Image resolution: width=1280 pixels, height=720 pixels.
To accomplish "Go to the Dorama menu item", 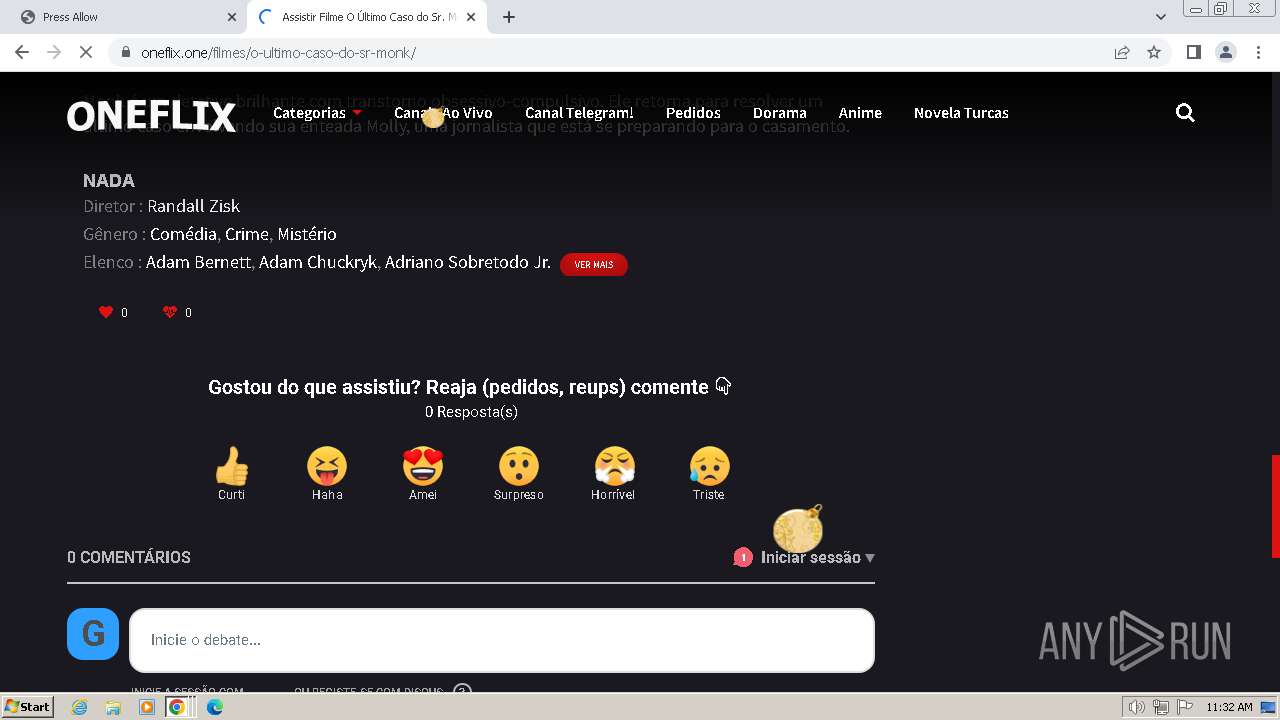I will pyautogui.click(x=780, y=113).
